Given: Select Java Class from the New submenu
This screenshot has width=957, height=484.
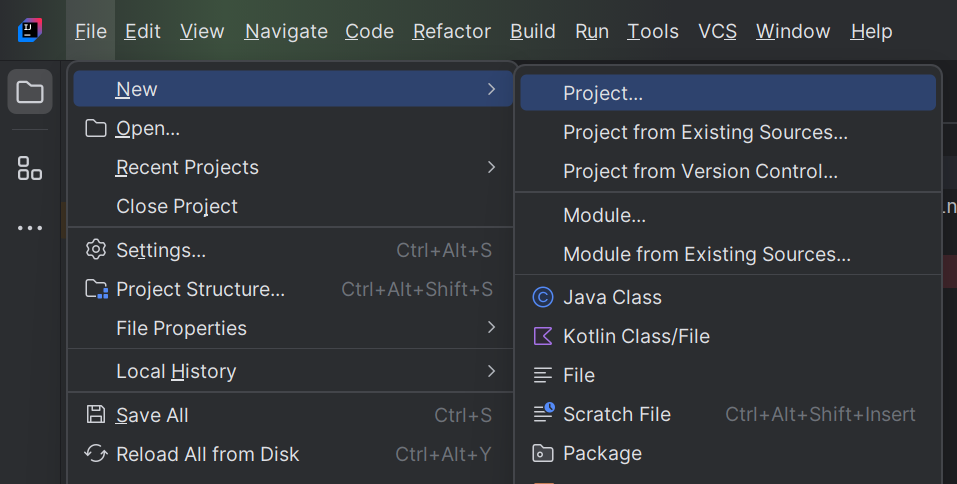Looking at the screenshot, I should point(612,297).
